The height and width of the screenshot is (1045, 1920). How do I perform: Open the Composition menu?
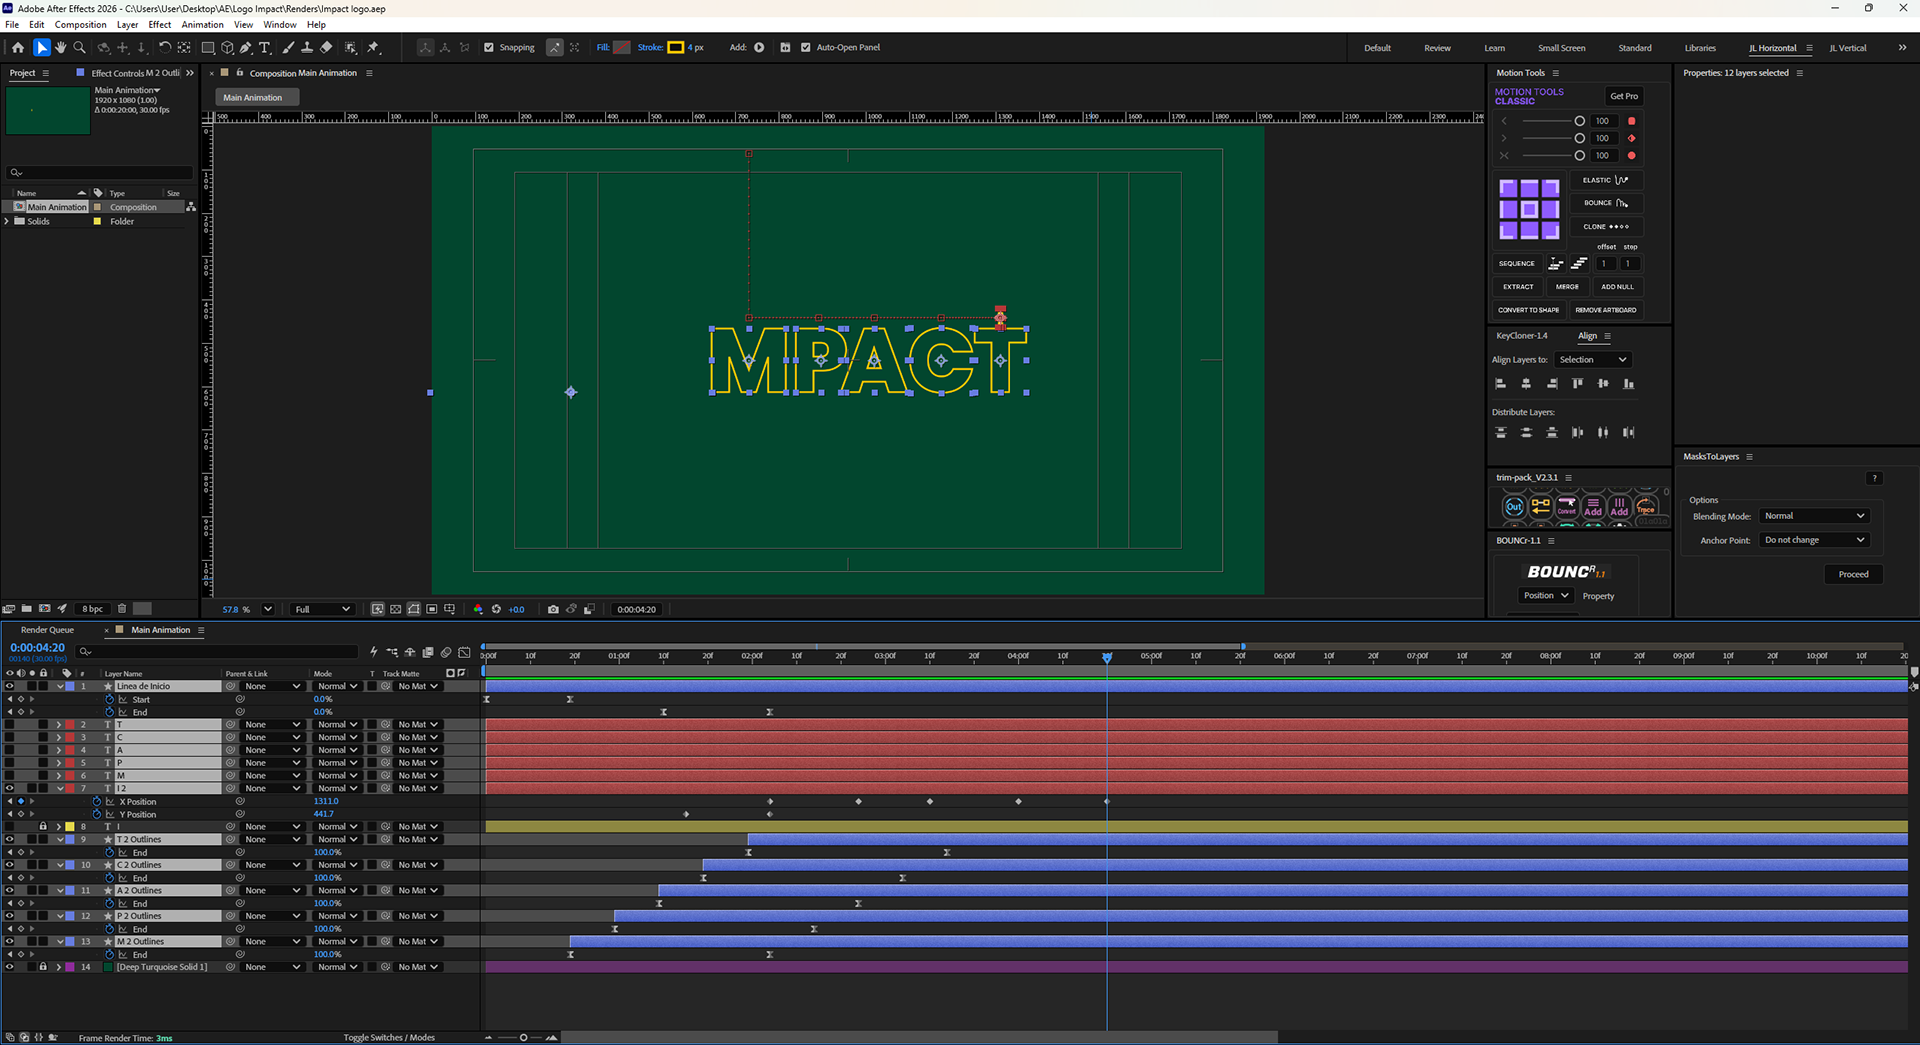click(80, 24)
